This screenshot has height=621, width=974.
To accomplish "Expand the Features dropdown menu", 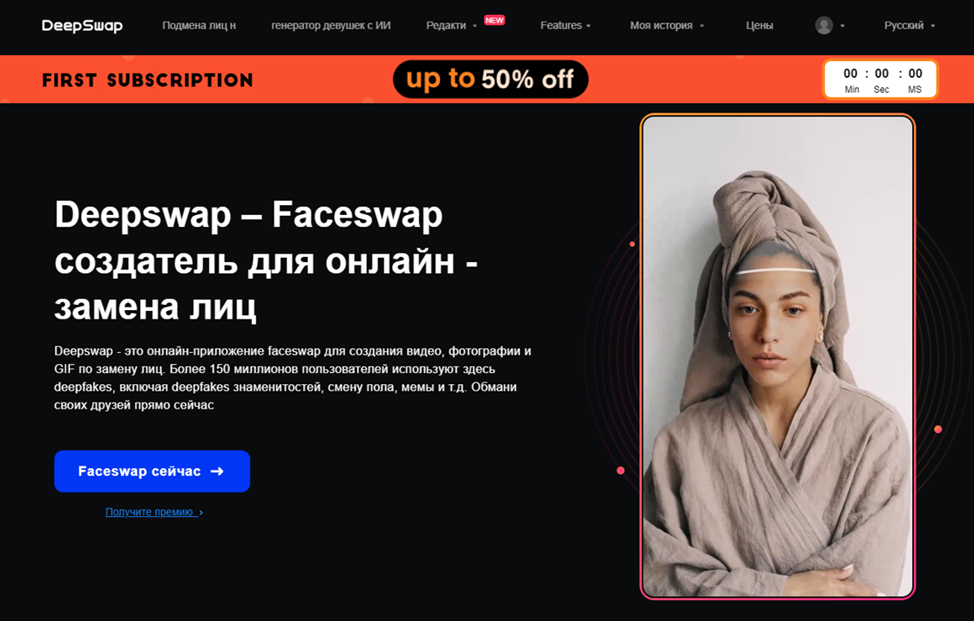I will (x=565, y=25).
